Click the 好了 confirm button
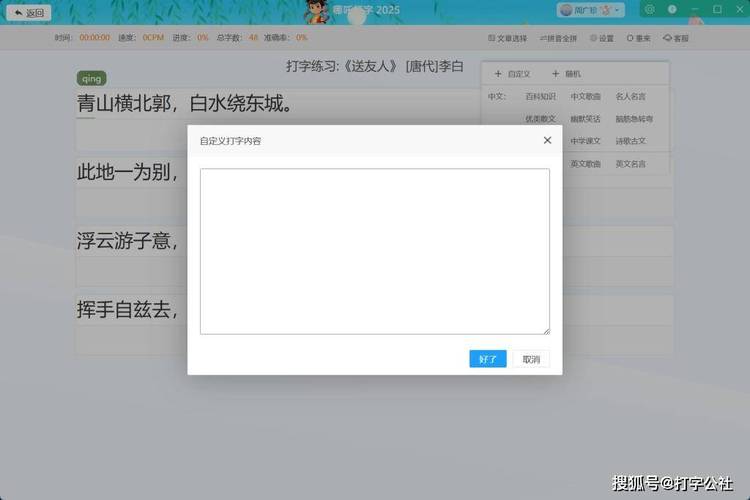Image resolution: width=750 pixels, height=500 pixels. 487,359
